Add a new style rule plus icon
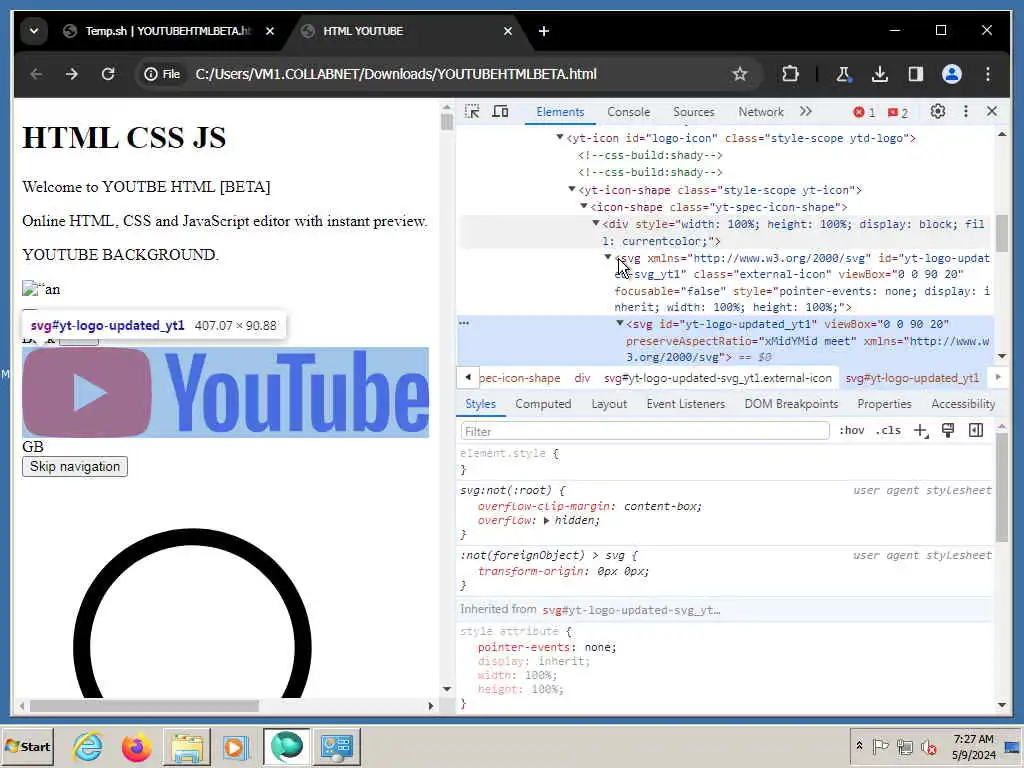This screenshot has width=1024, height=768. click(x=920, y=430)
